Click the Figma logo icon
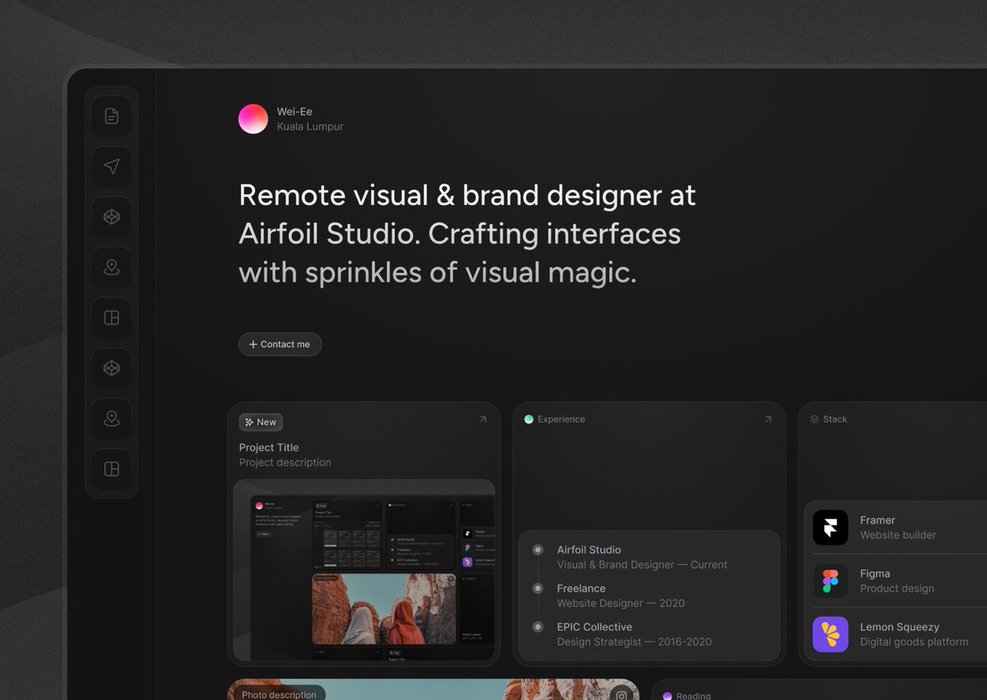The image size is (987, 700). point(830,581)
